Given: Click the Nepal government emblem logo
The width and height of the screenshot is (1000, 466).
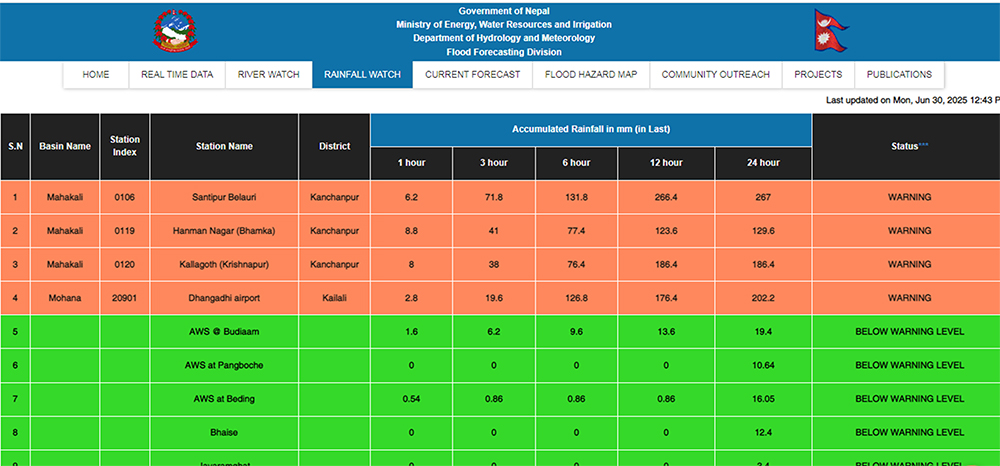Looking at the screenshot, I should point(175,31).
